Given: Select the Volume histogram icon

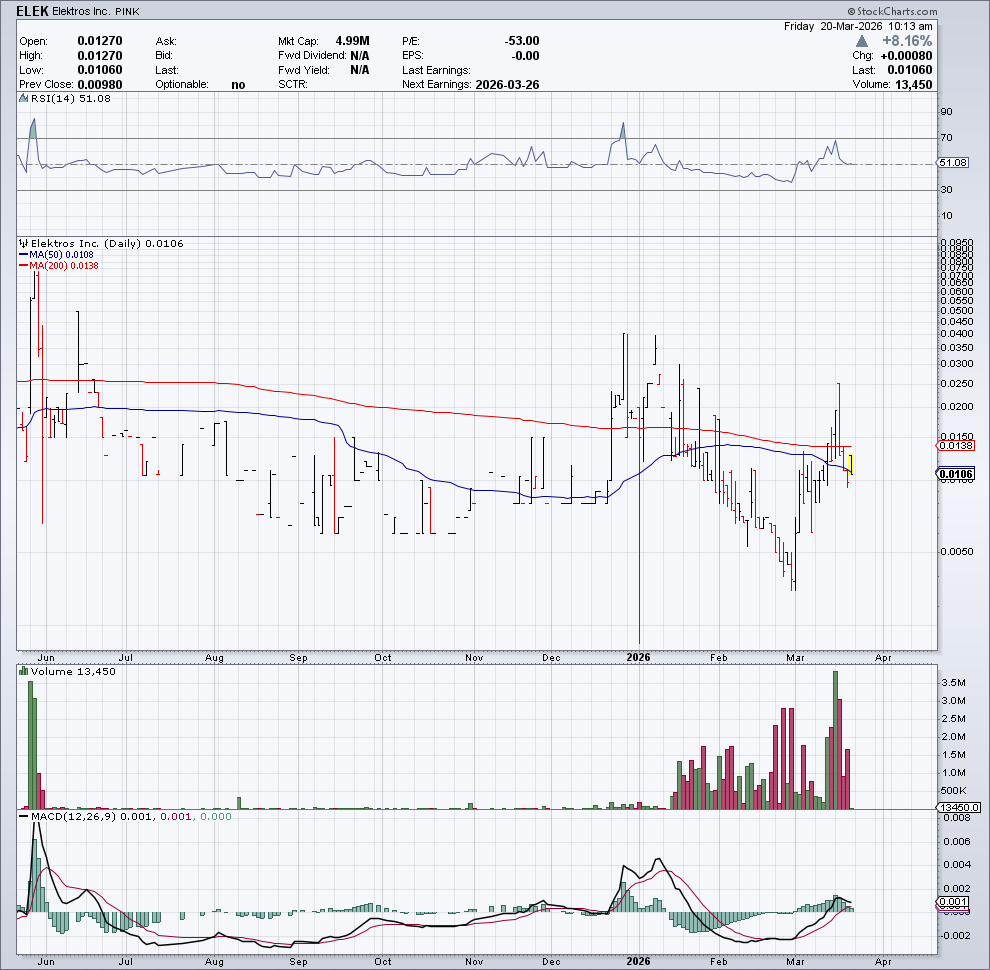Looking at the screenshot, I should 22,671.
